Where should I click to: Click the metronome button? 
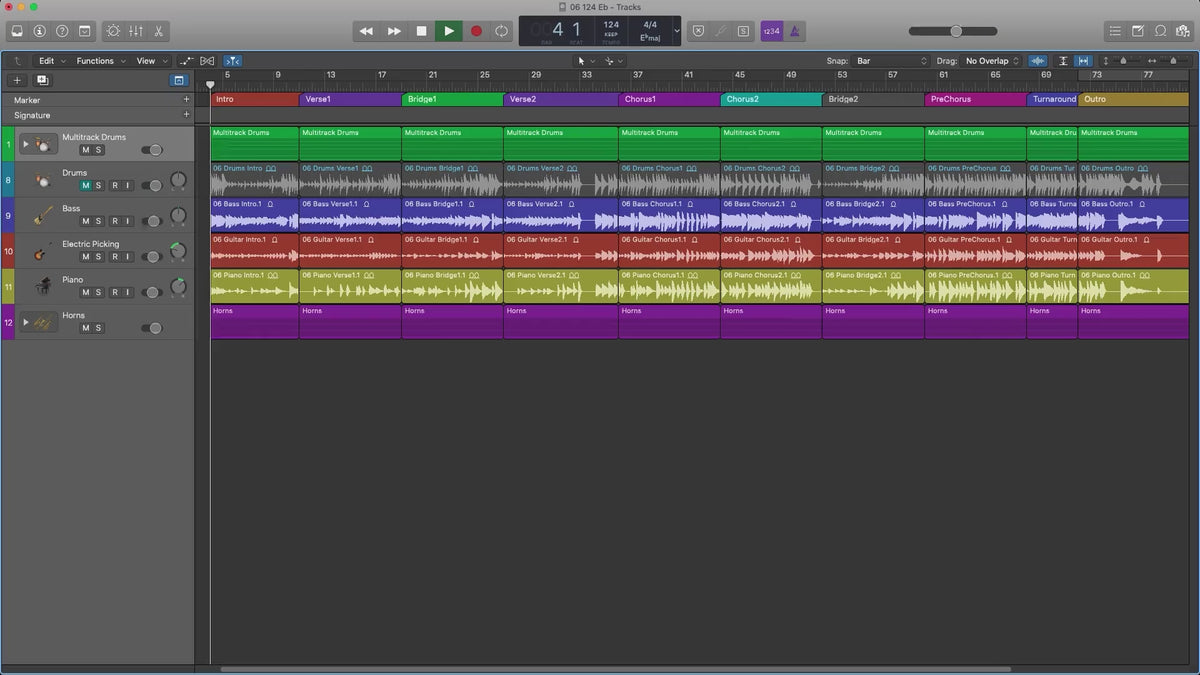(795, 31)
